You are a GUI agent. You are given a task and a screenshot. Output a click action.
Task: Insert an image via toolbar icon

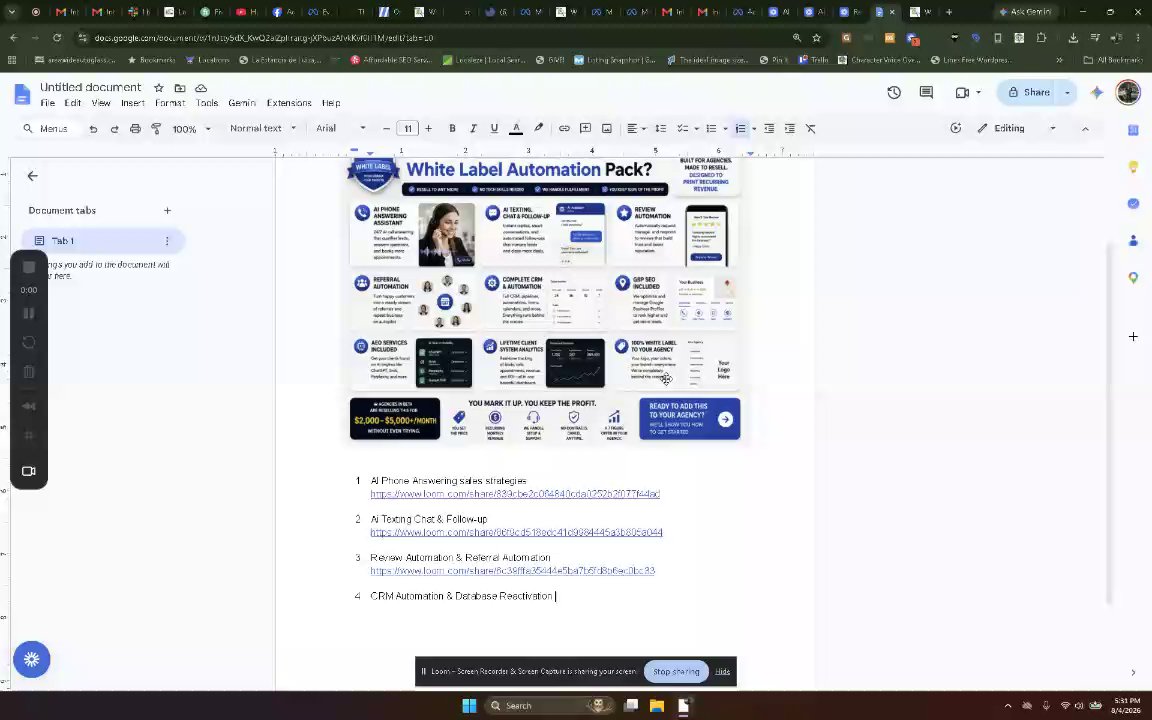pyautogui.click(x=607, y=129)
